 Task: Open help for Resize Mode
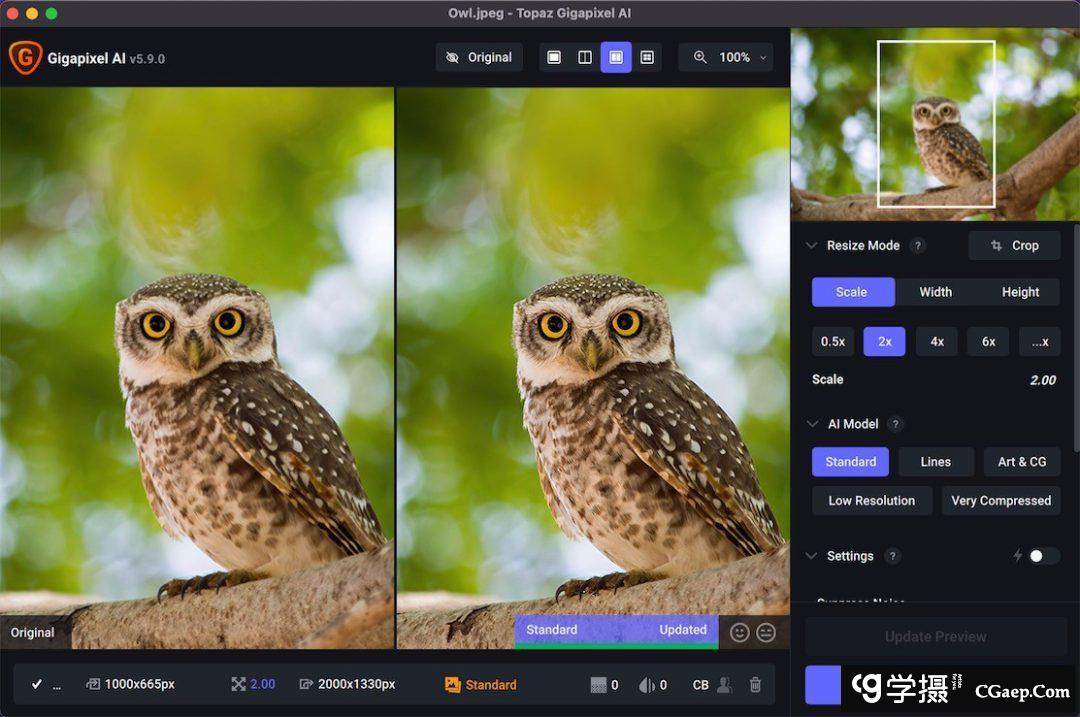click(917, 246)
